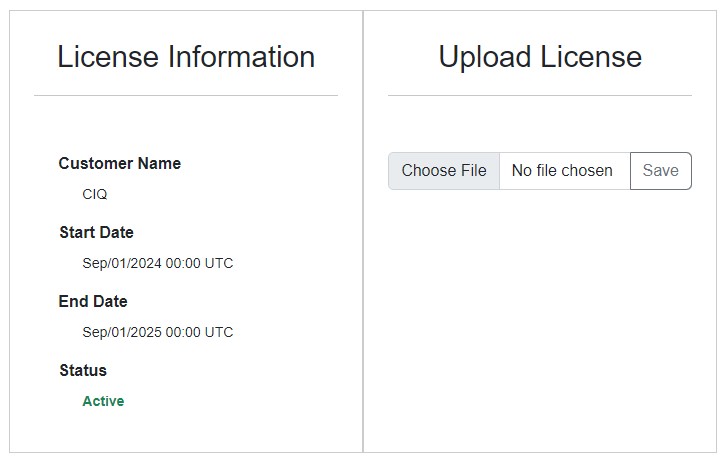
Task: Click the Start Date label
Action: coord(96,232)
